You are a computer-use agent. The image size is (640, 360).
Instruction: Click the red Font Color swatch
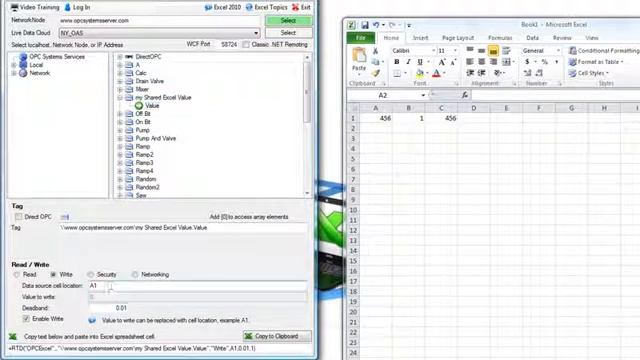tap(436, 73)
